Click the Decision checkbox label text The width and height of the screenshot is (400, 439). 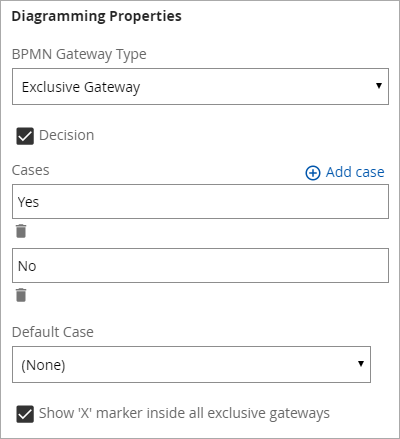click(67, 135)
